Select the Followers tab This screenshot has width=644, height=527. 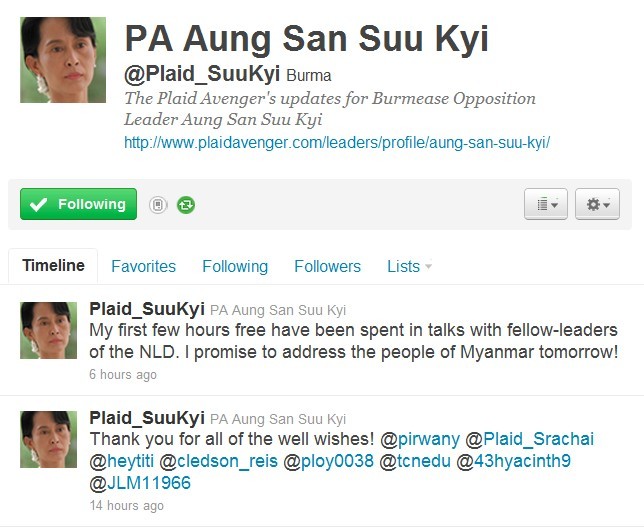[327, 266]
